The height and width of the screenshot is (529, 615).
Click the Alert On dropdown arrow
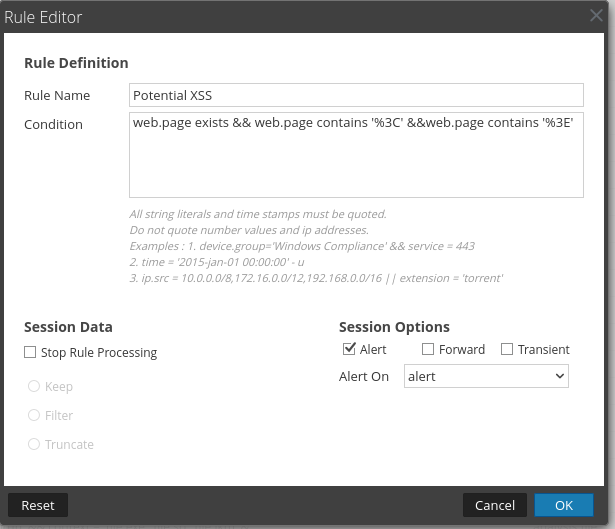(558, 376)
